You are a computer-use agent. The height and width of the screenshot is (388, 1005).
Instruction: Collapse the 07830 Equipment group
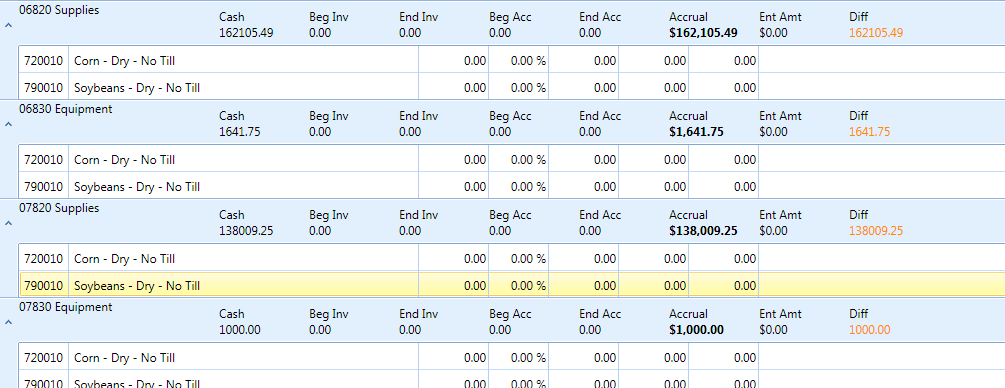(x=8, y=322)
